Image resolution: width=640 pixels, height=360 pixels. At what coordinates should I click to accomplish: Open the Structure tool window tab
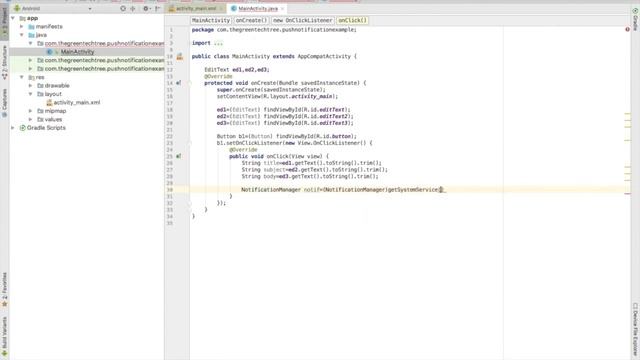(x=4, y=62)
